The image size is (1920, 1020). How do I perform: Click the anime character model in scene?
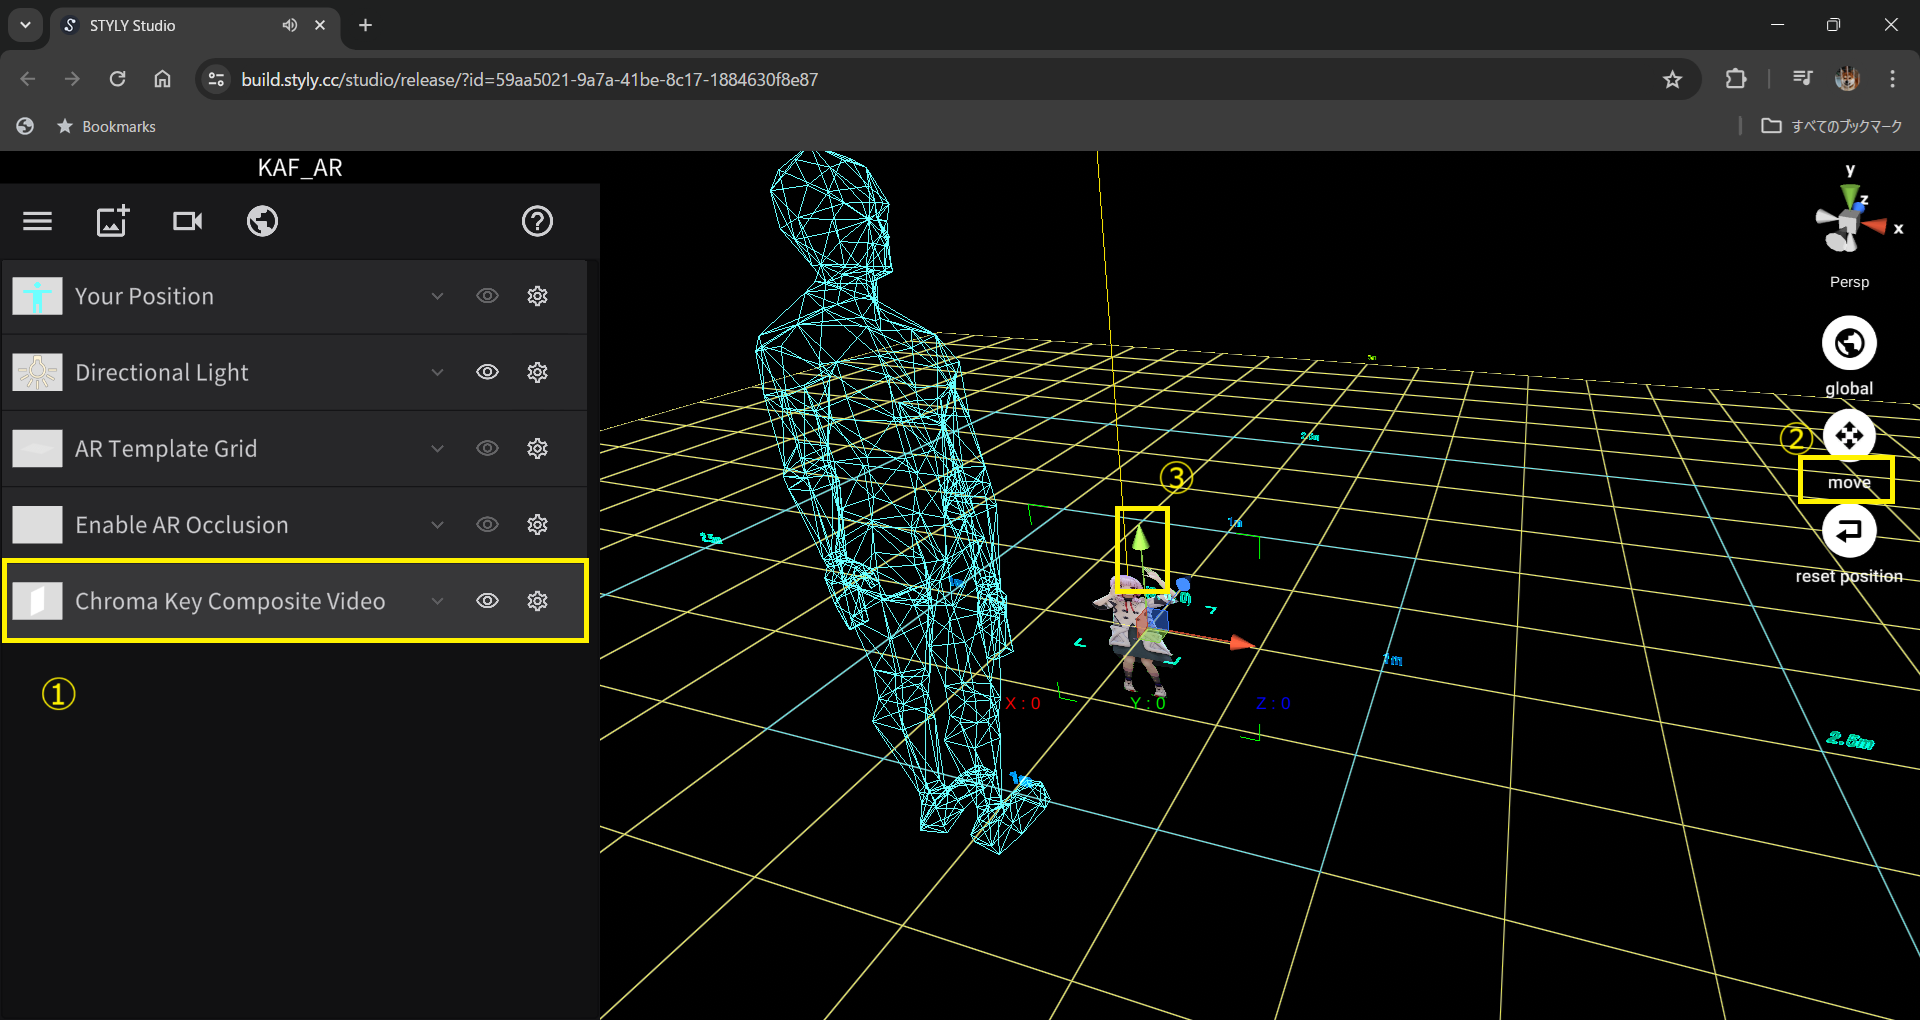(1138, 636)
